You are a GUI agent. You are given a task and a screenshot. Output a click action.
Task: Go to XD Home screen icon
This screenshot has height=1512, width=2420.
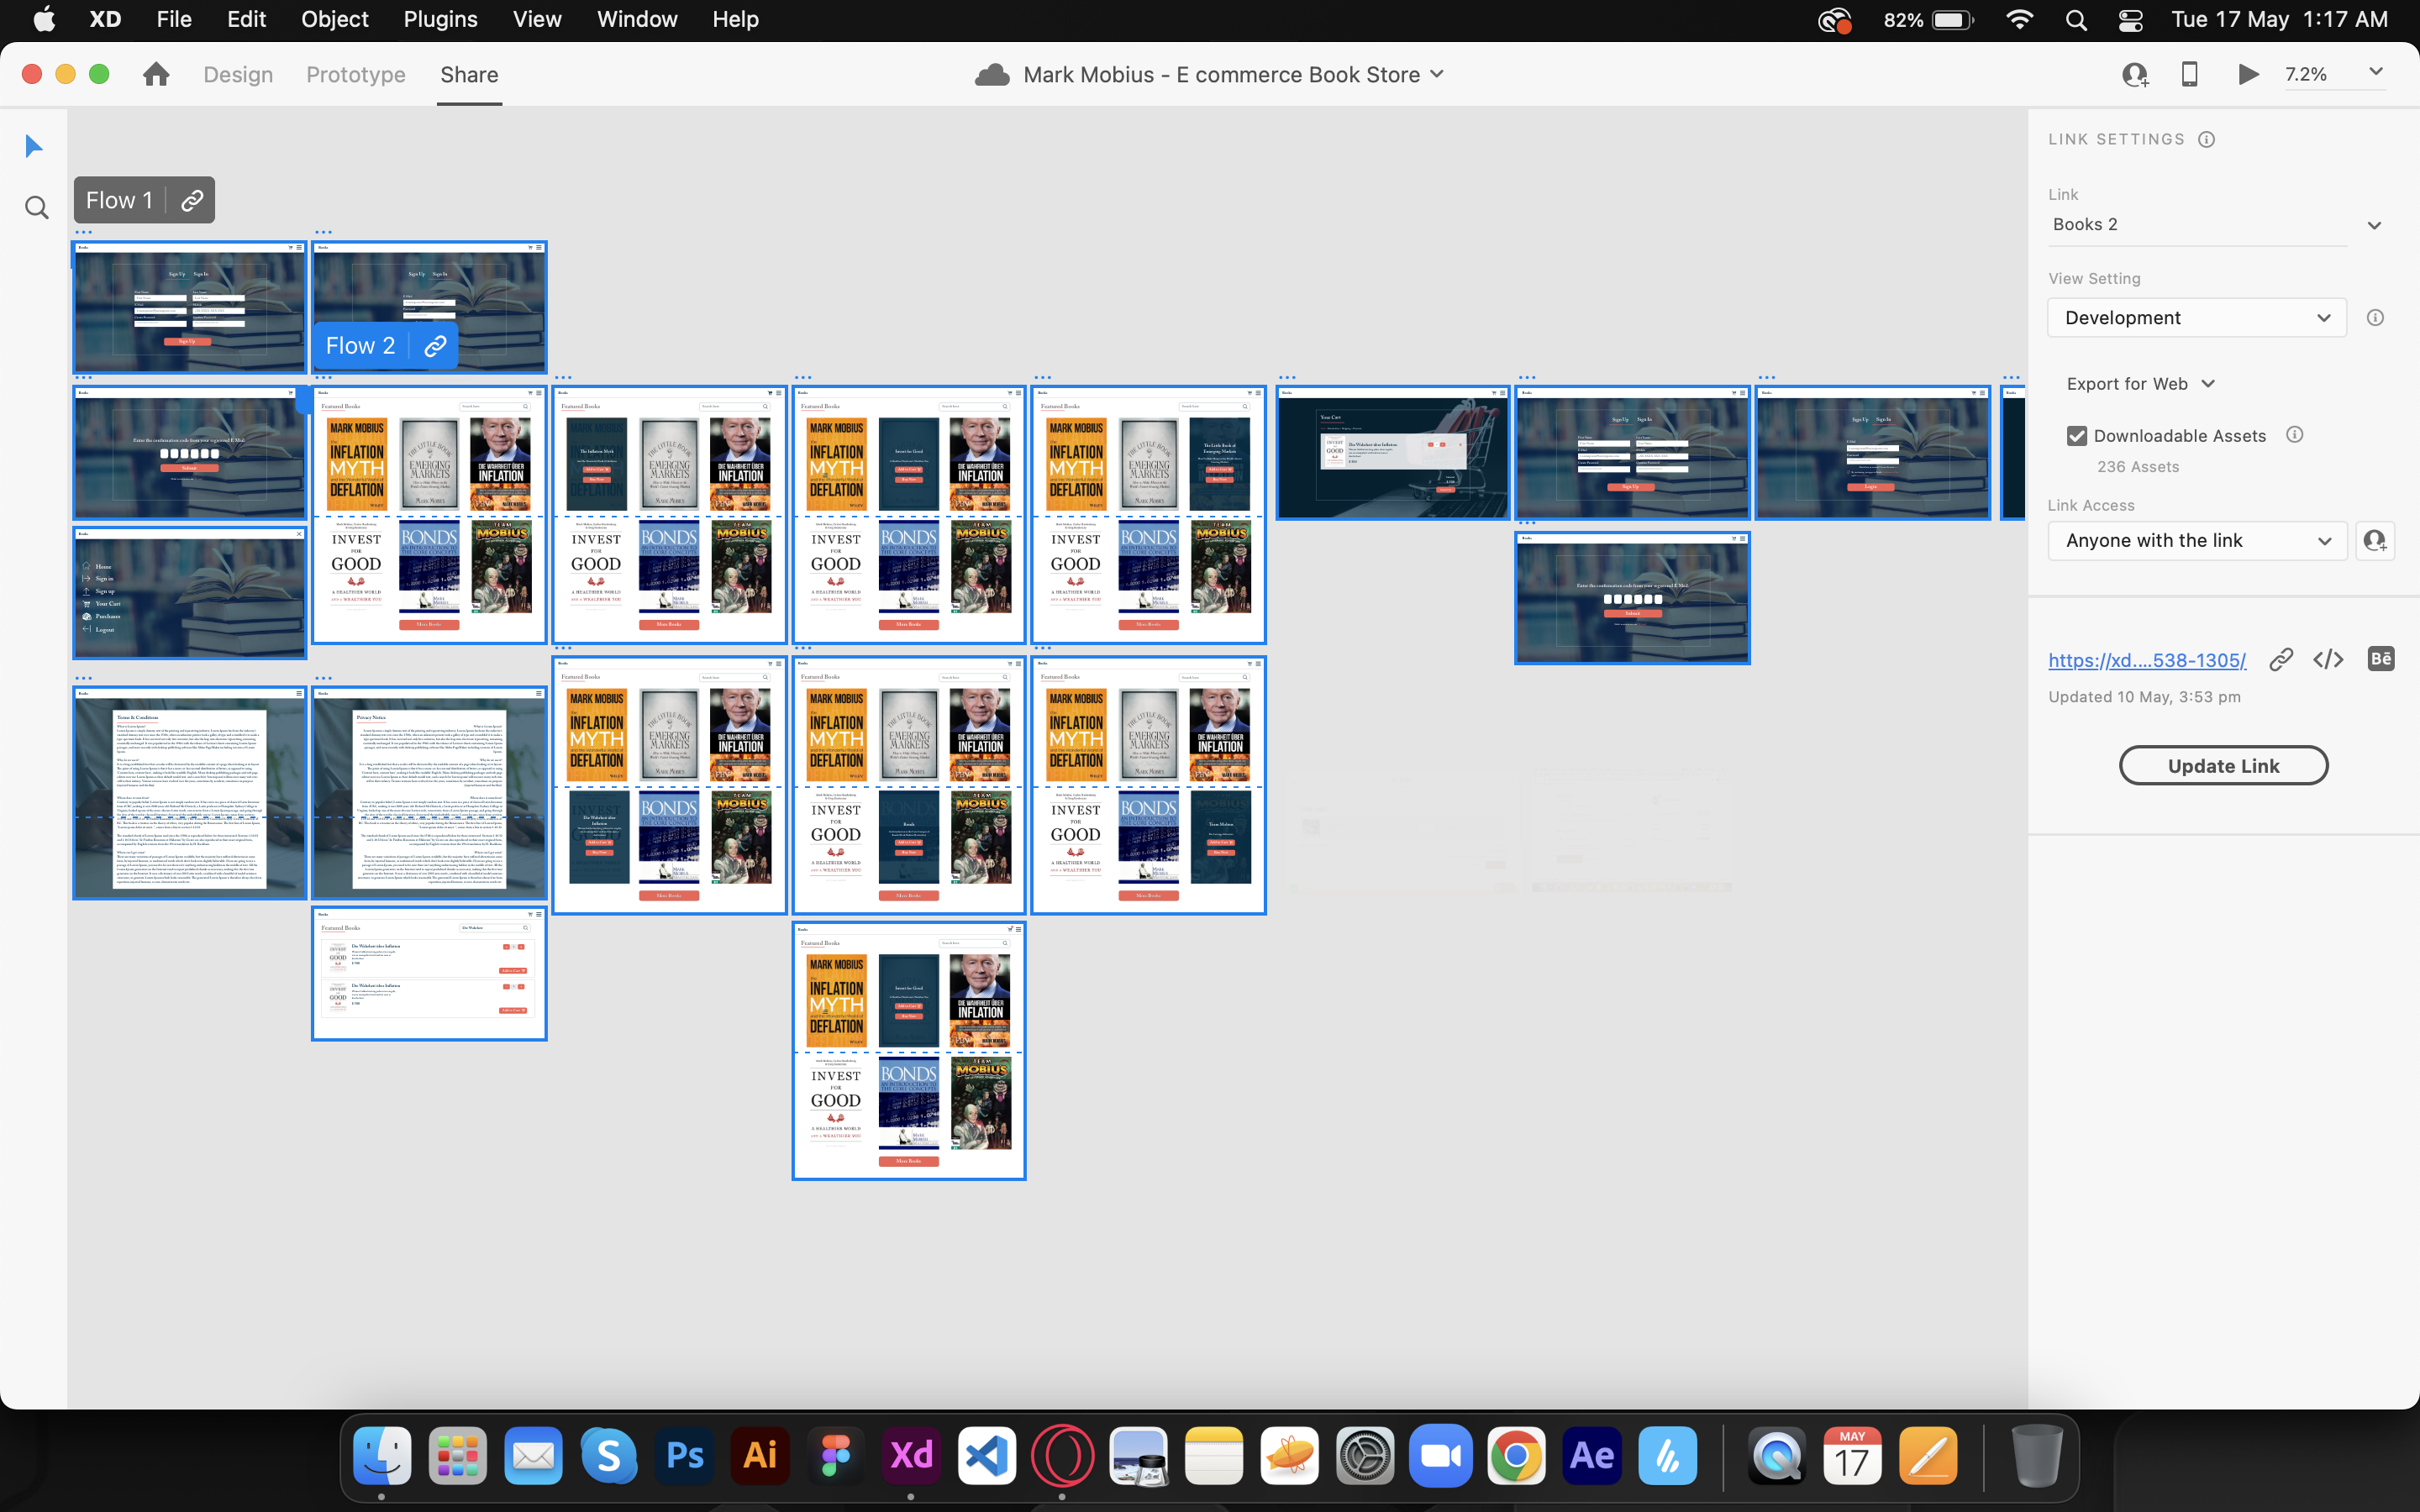[155, 74]
